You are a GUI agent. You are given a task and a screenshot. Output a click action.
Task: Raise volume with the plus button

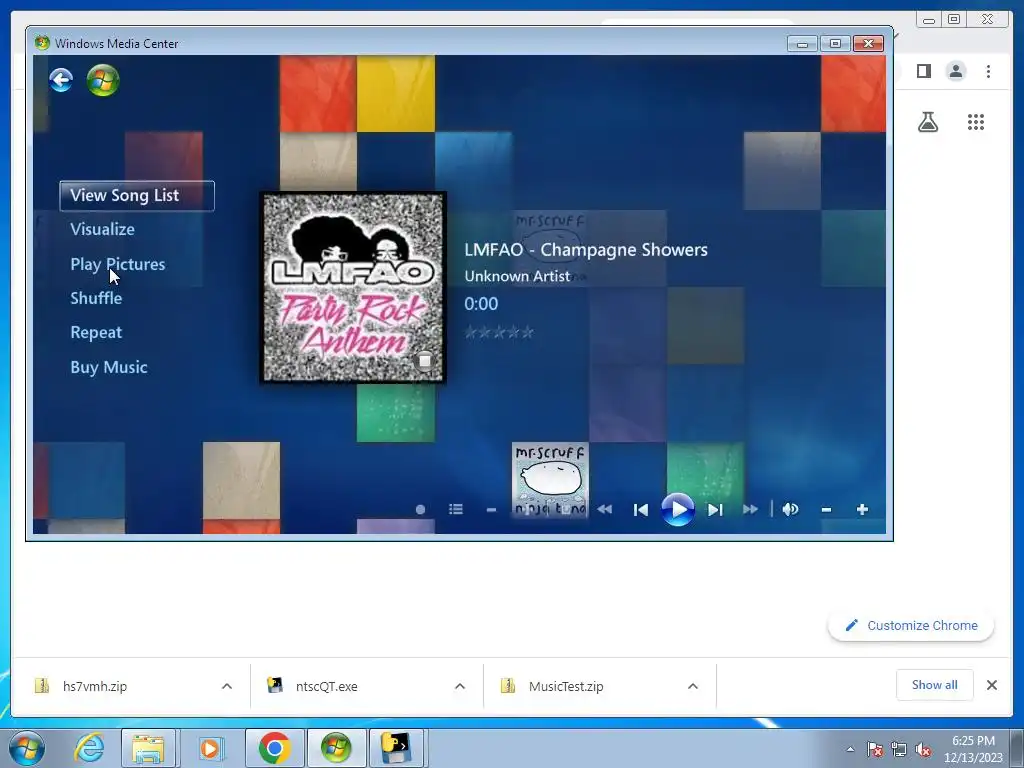point(862,509)
